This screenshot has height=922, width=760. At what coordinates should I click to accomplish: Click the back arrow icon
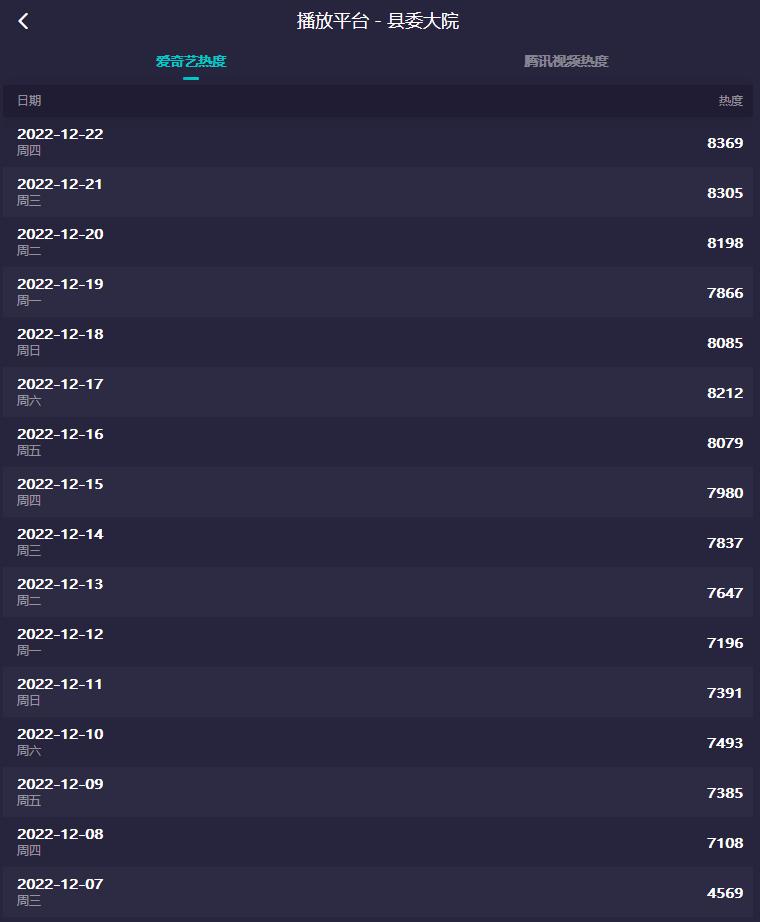[x=24, y=21]
